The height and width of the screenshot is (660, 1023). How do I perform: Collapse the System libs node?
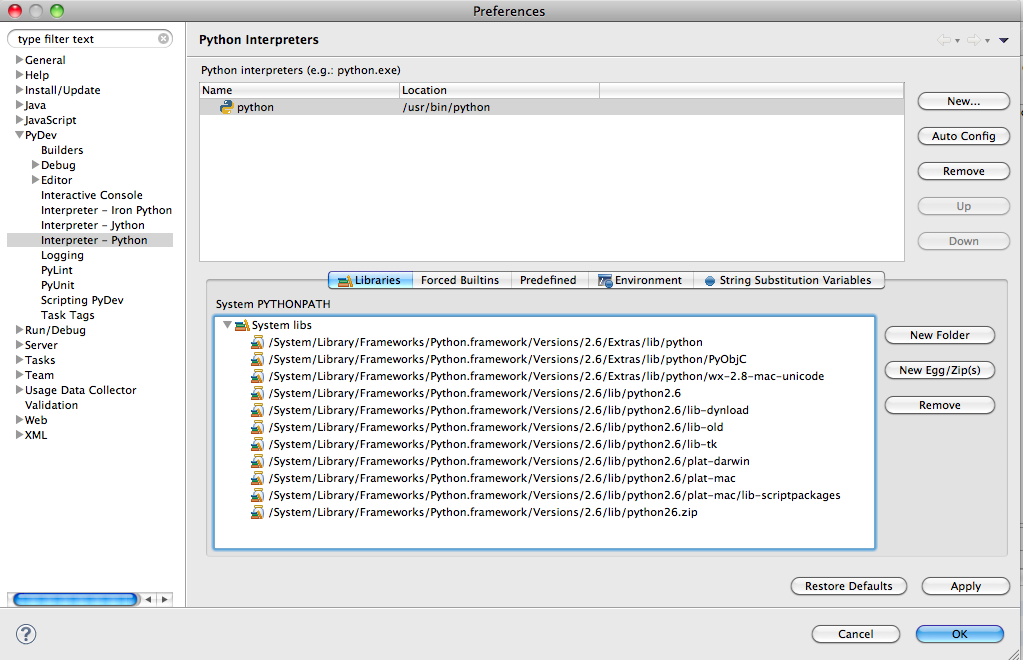coord(227,324)
